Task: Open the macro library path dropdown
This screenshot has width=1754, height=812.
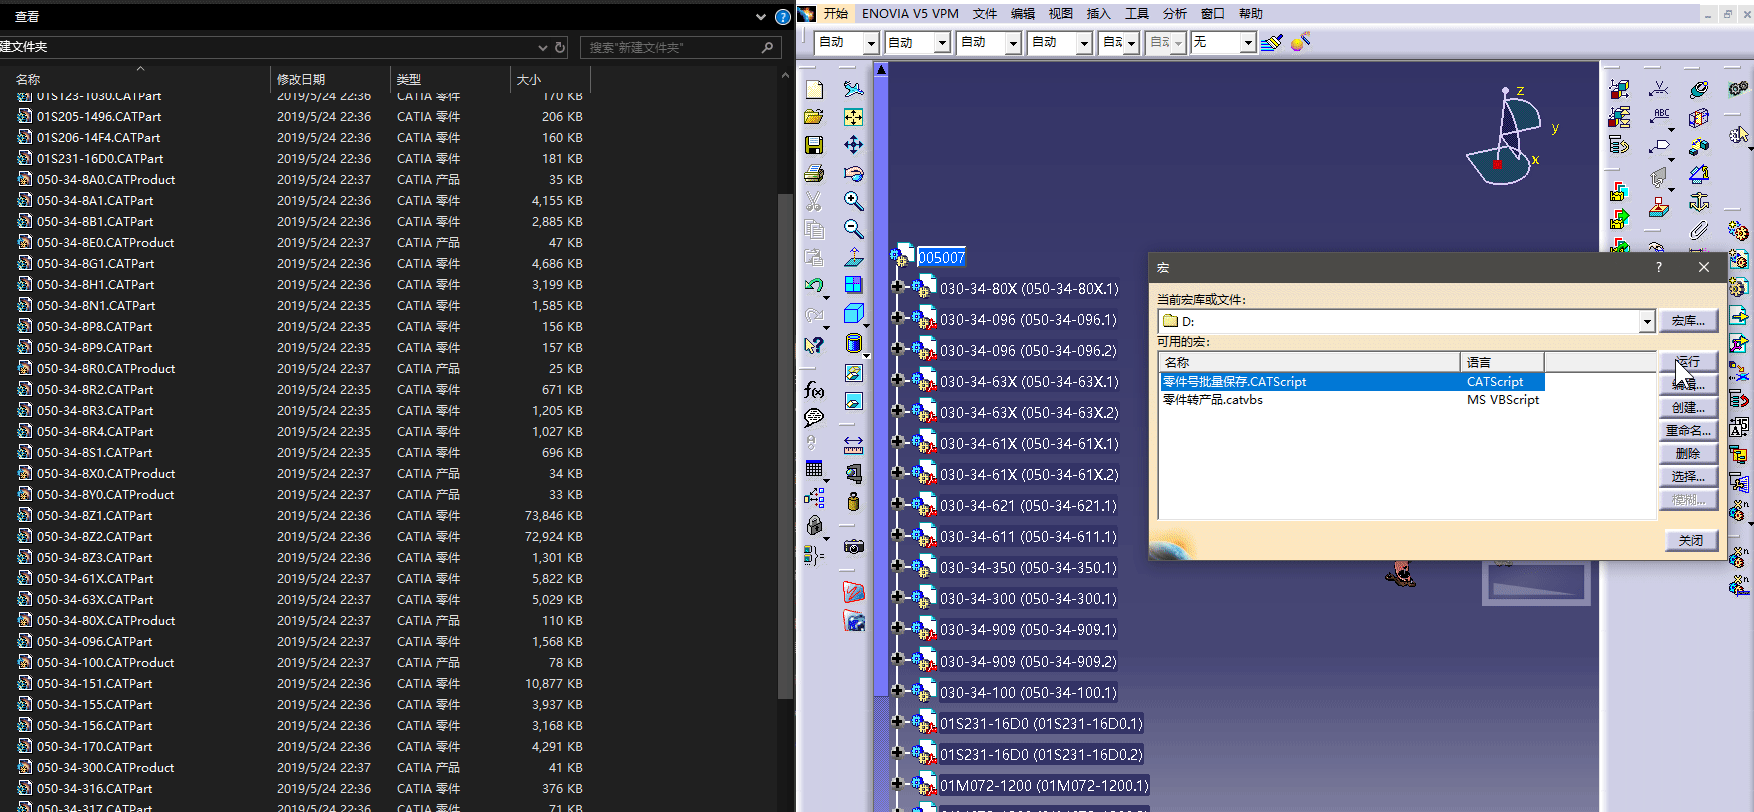Action: click(x=1646, y=321)
